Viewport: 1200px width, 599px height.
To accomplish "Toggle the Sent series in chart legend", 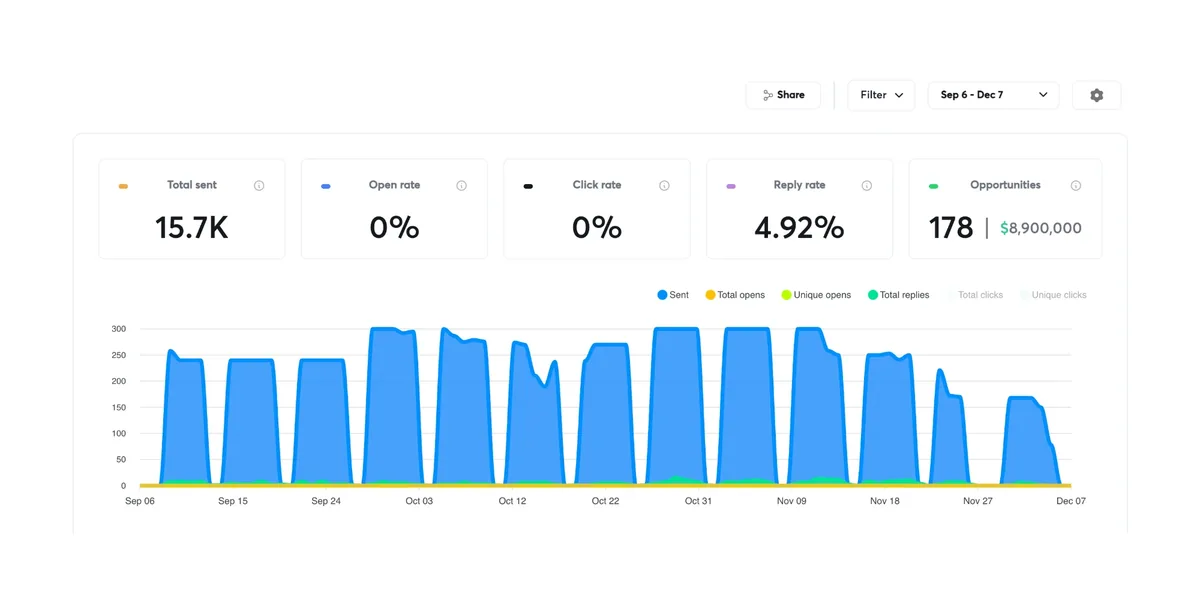I will click(x=673, y=295).
